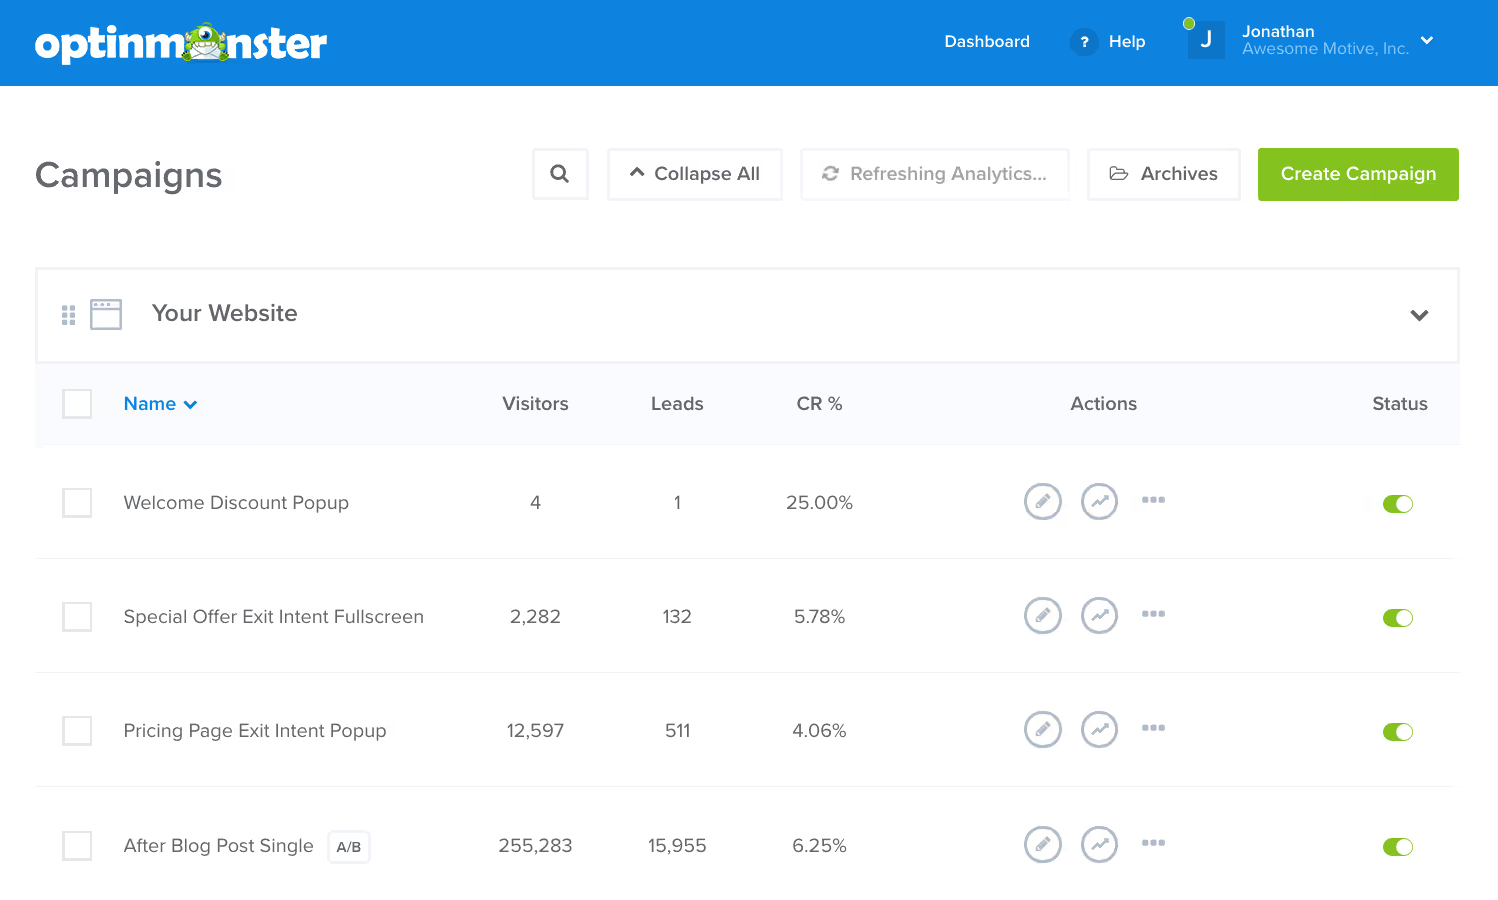Check the After Blog Post Single checkbox

(x=77, y=845)
